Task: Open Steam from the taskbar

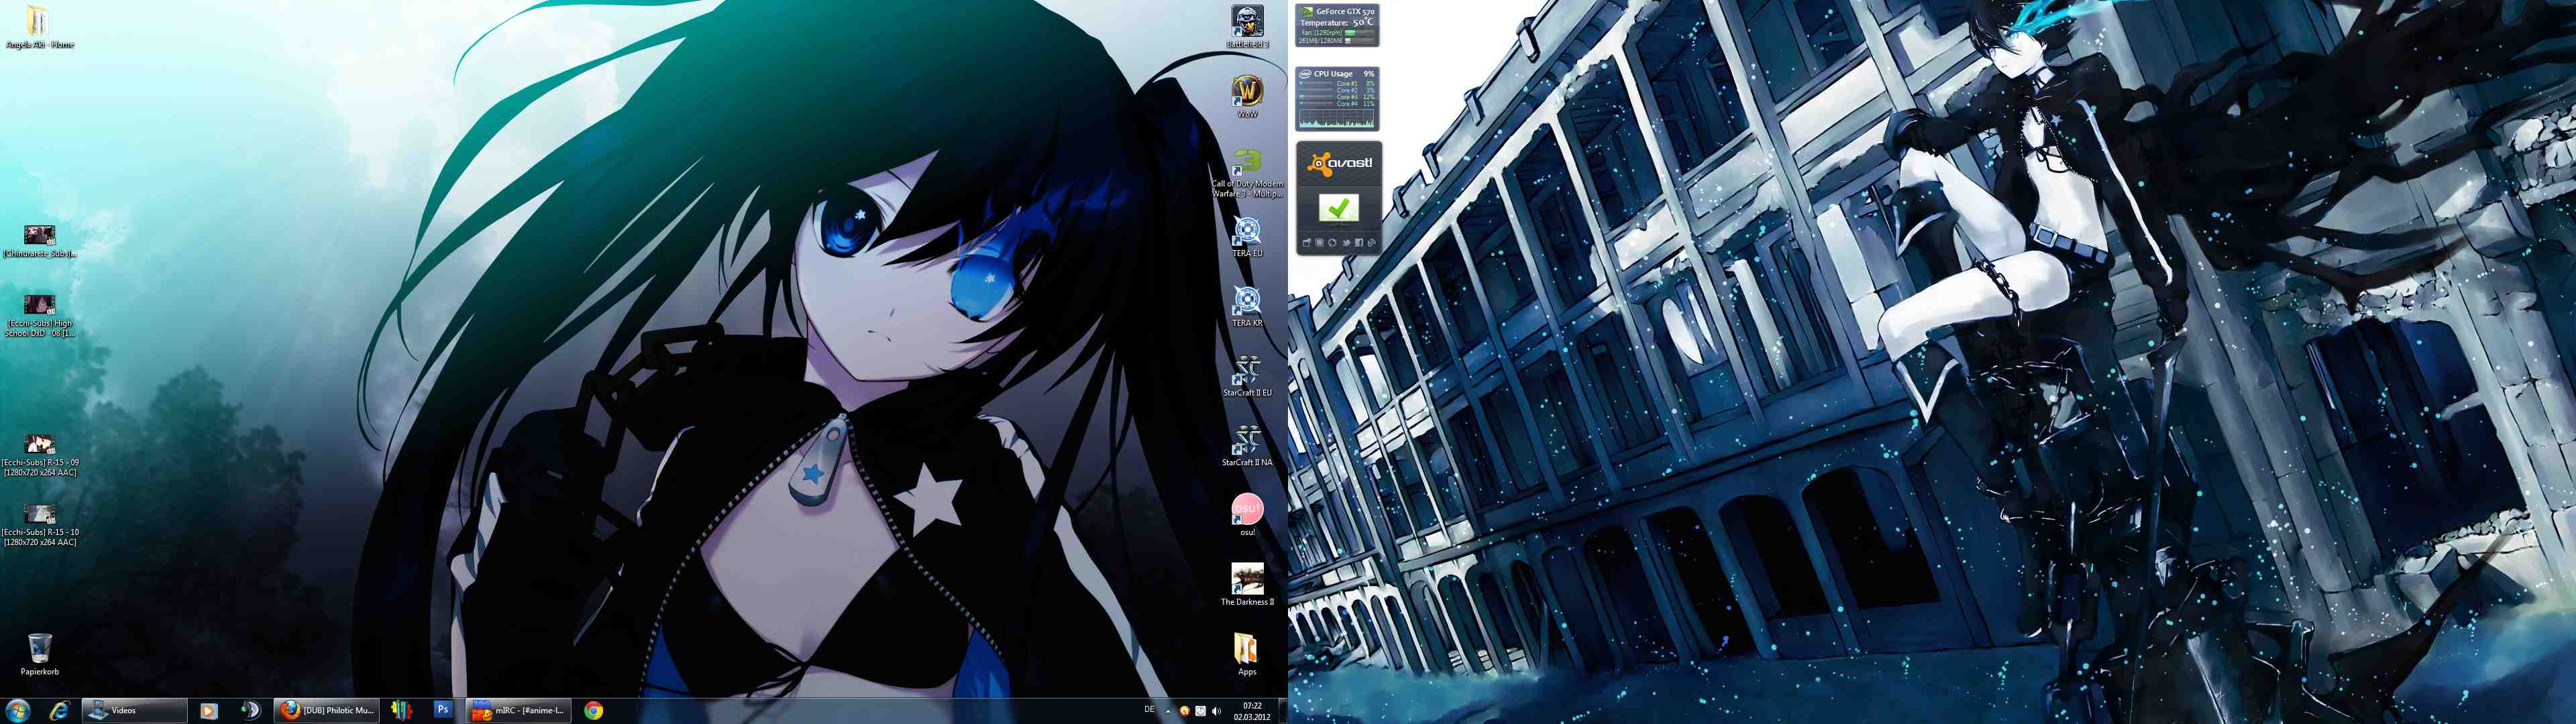Action: (x=250, y=710)
